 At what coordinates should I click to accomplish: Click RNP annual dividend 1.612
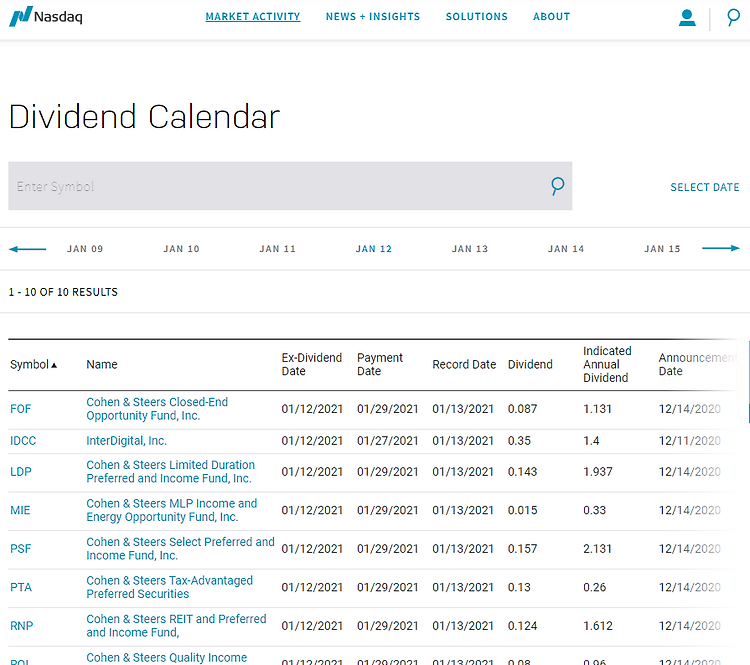pos(597,626)
